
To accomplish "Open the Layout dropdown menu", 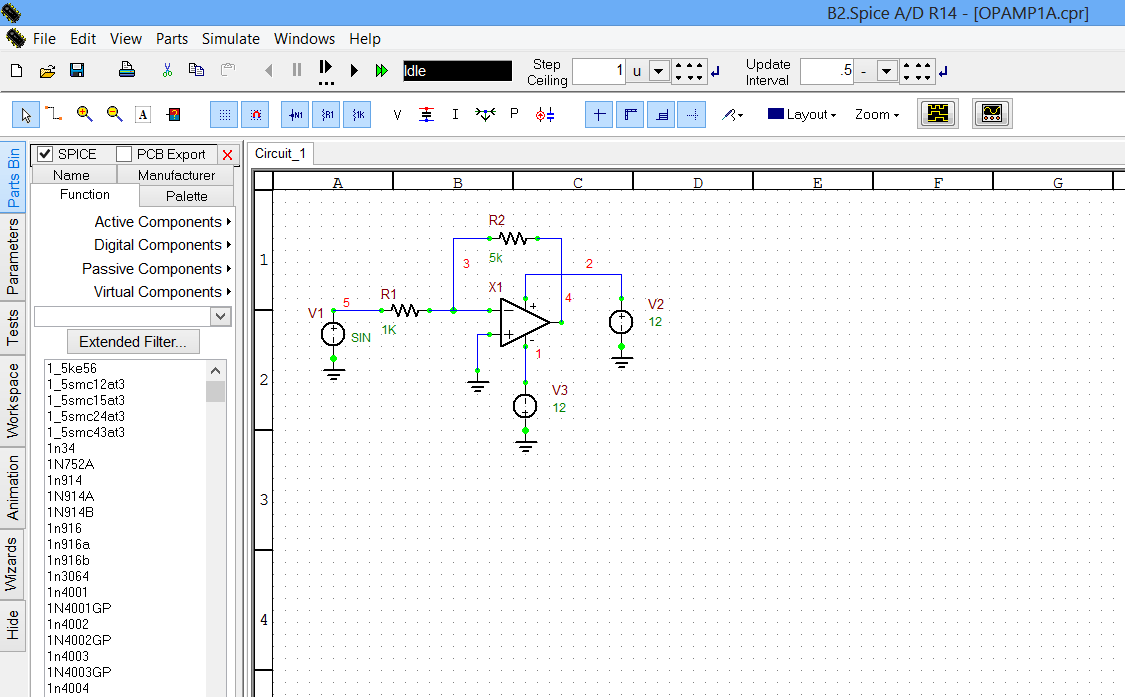I will [x=802, y=115].
